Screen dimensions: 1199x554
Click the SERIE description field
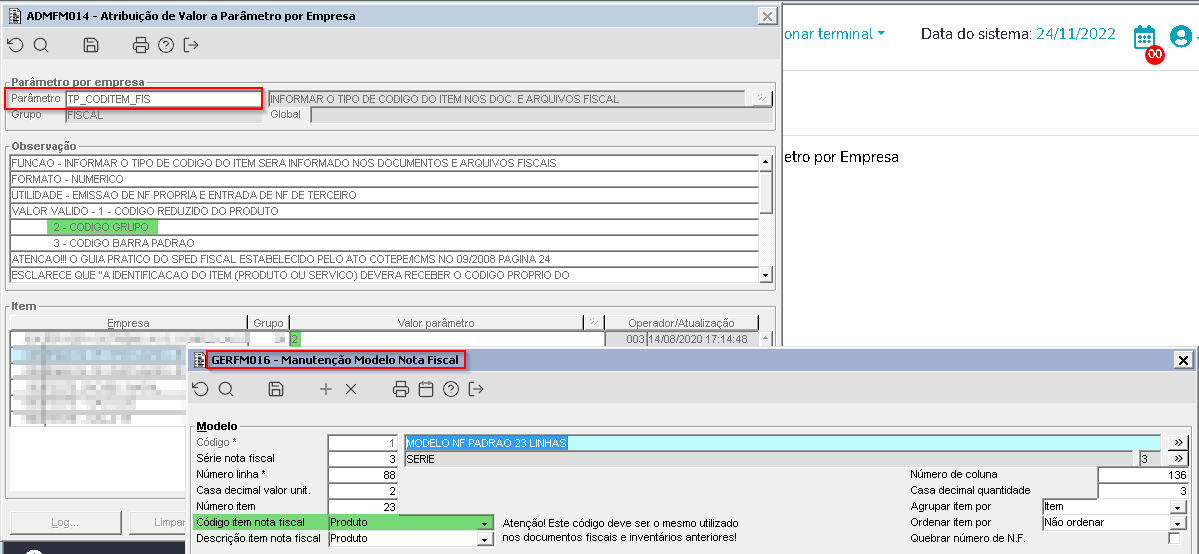[768, 458]
